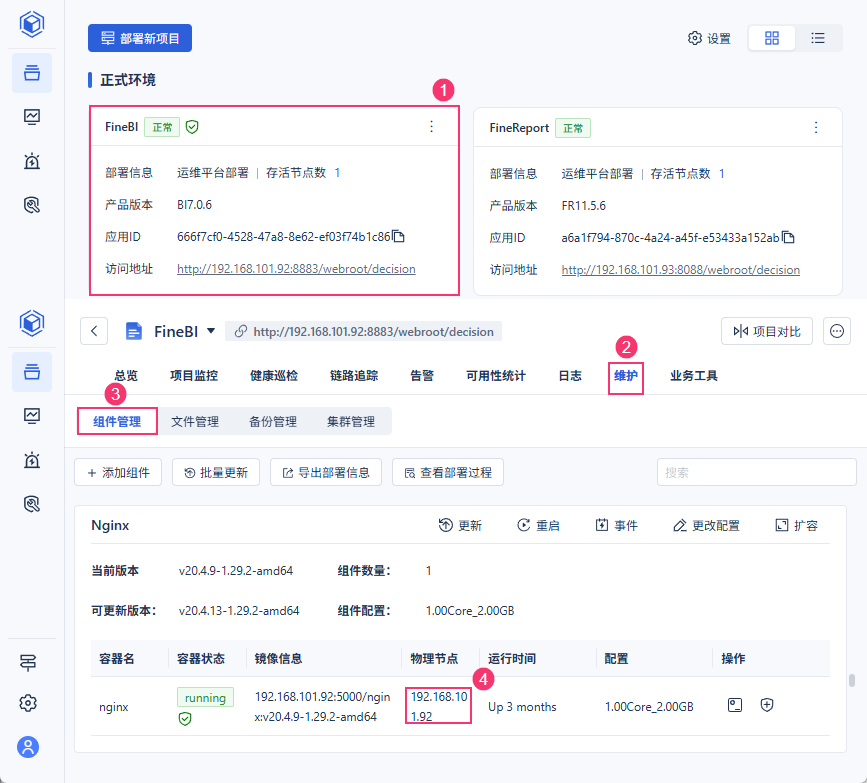Select the 集群管理 sub-tab
867x783 pixels.
(351, 421)
